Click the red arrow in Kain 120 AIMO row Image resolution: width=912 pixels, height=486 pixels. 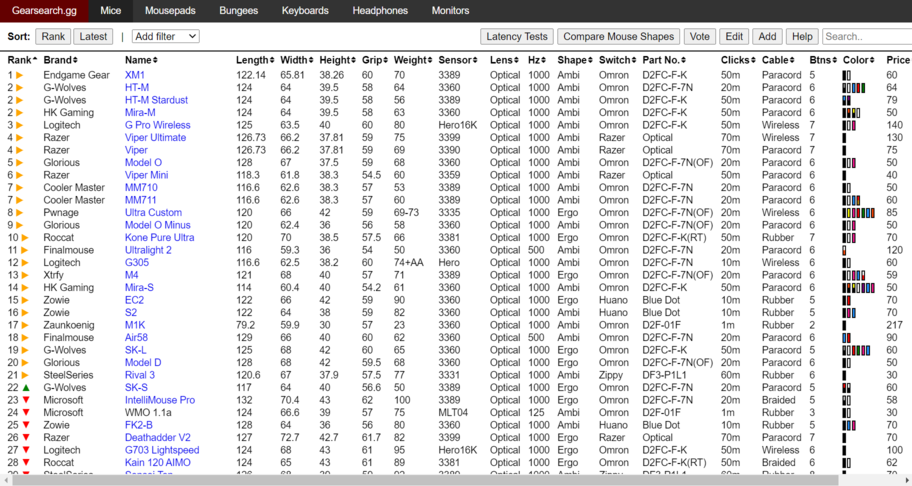click(x=26, y=463)
